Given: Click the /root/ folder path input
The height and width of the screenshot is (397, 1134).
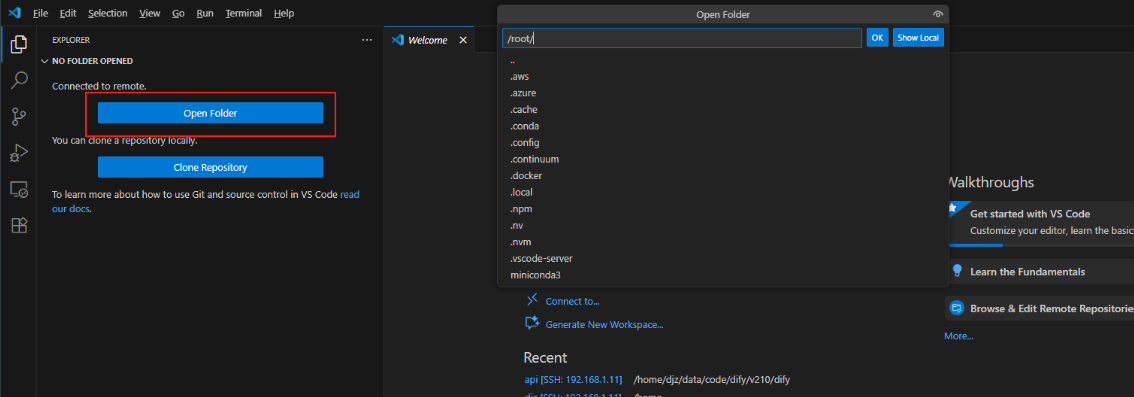Looking at the screenshot, I should [682, 38].
